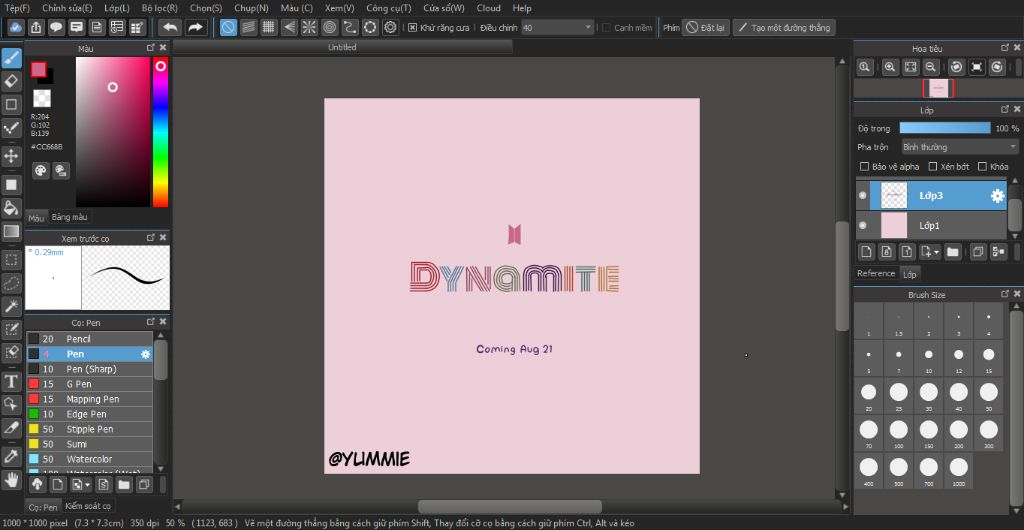Pick the Bucket fill tool

point(11,208)
